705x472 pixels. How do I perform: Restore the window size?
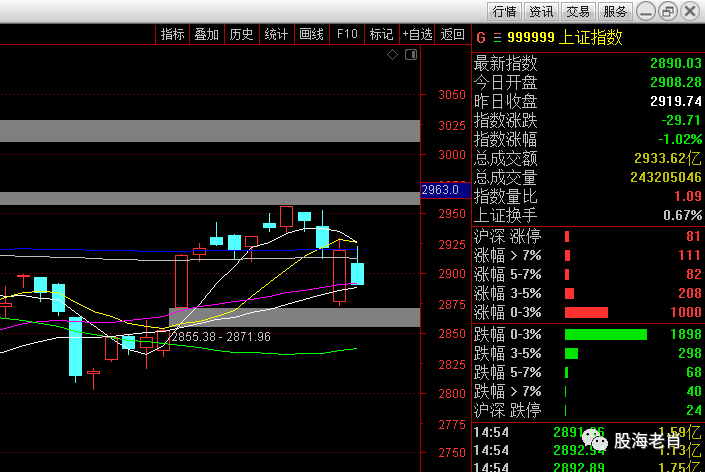coord(668,11)
